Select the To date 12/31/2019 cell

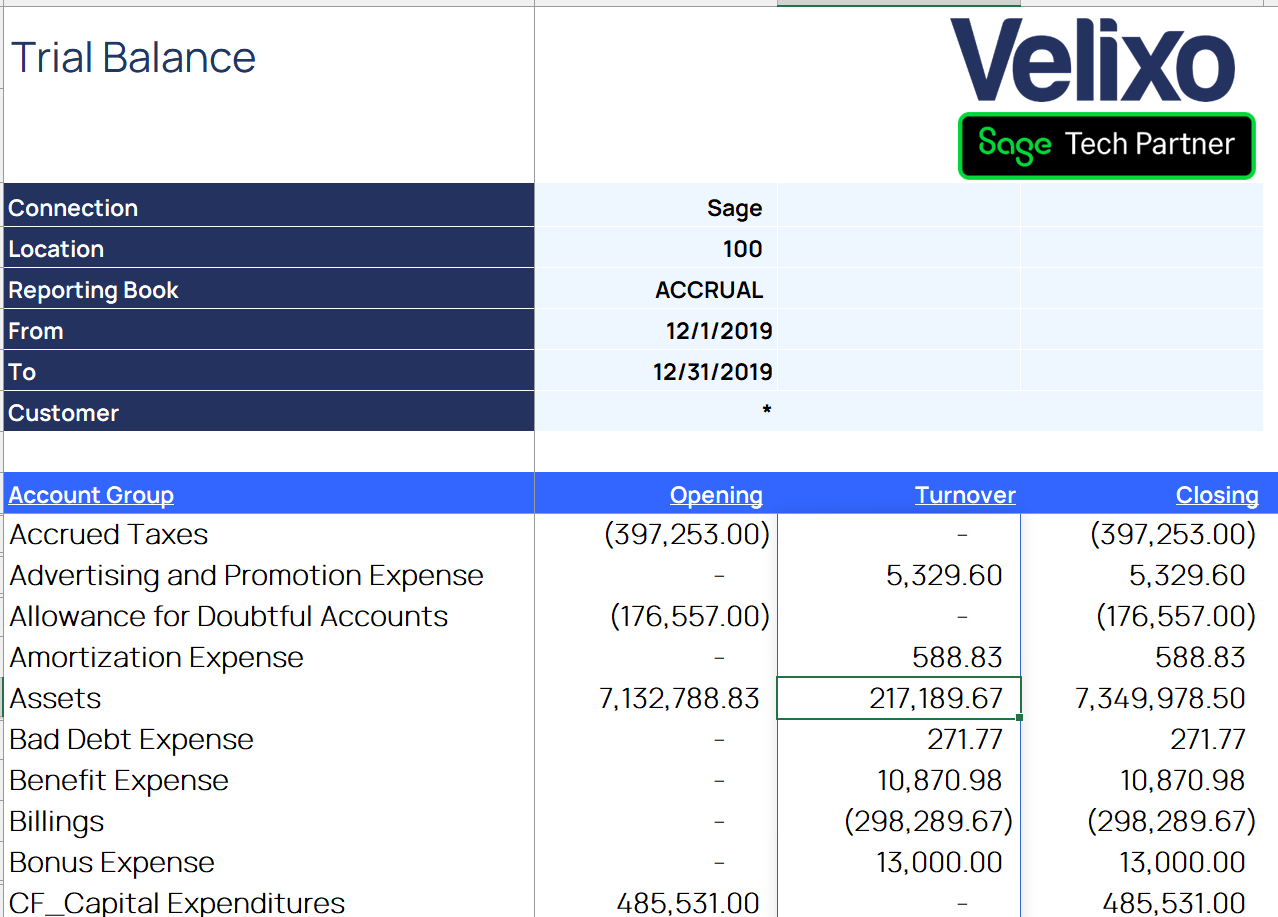tap(656, 372)
